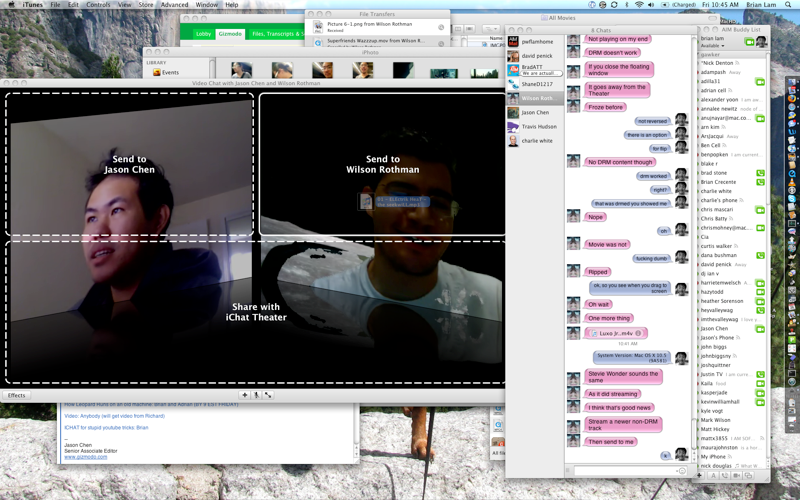The height and width of the screenshot is (500, 800).
Task: Open the File menu in menu bar
Action: 55,5
